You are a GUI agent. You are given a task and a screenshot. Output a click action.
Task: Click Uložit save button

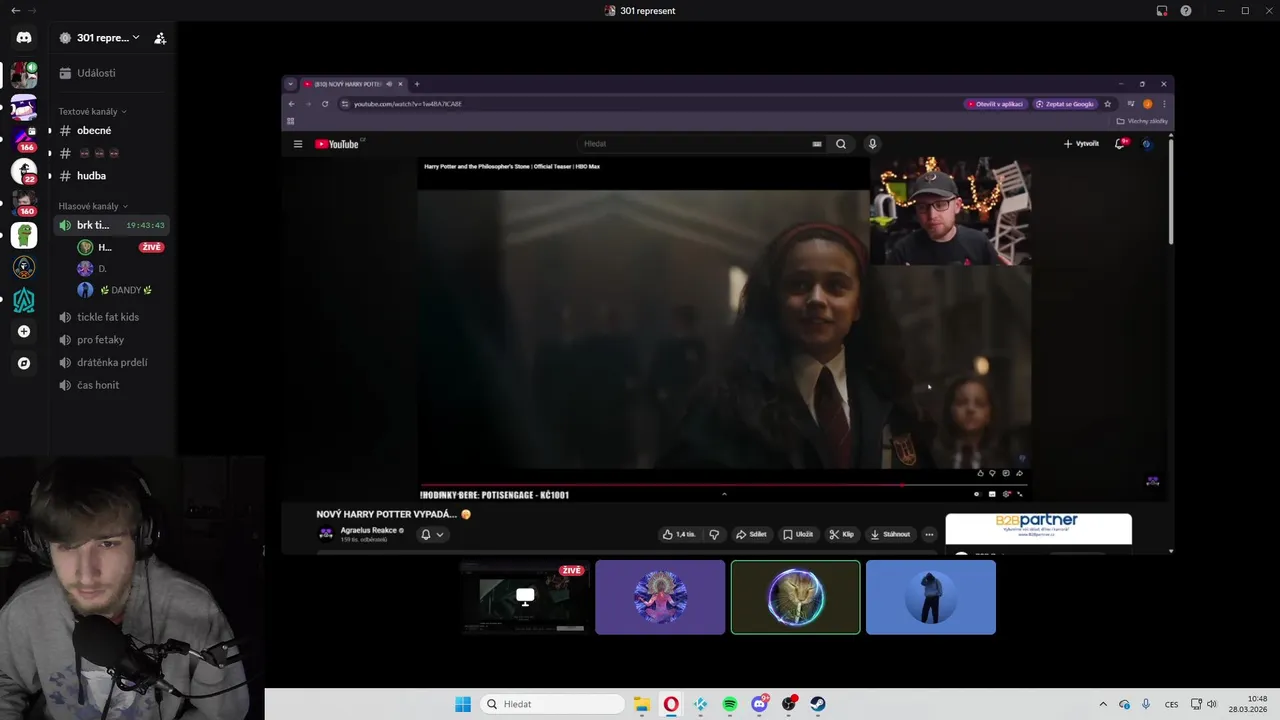pos(798,534)
